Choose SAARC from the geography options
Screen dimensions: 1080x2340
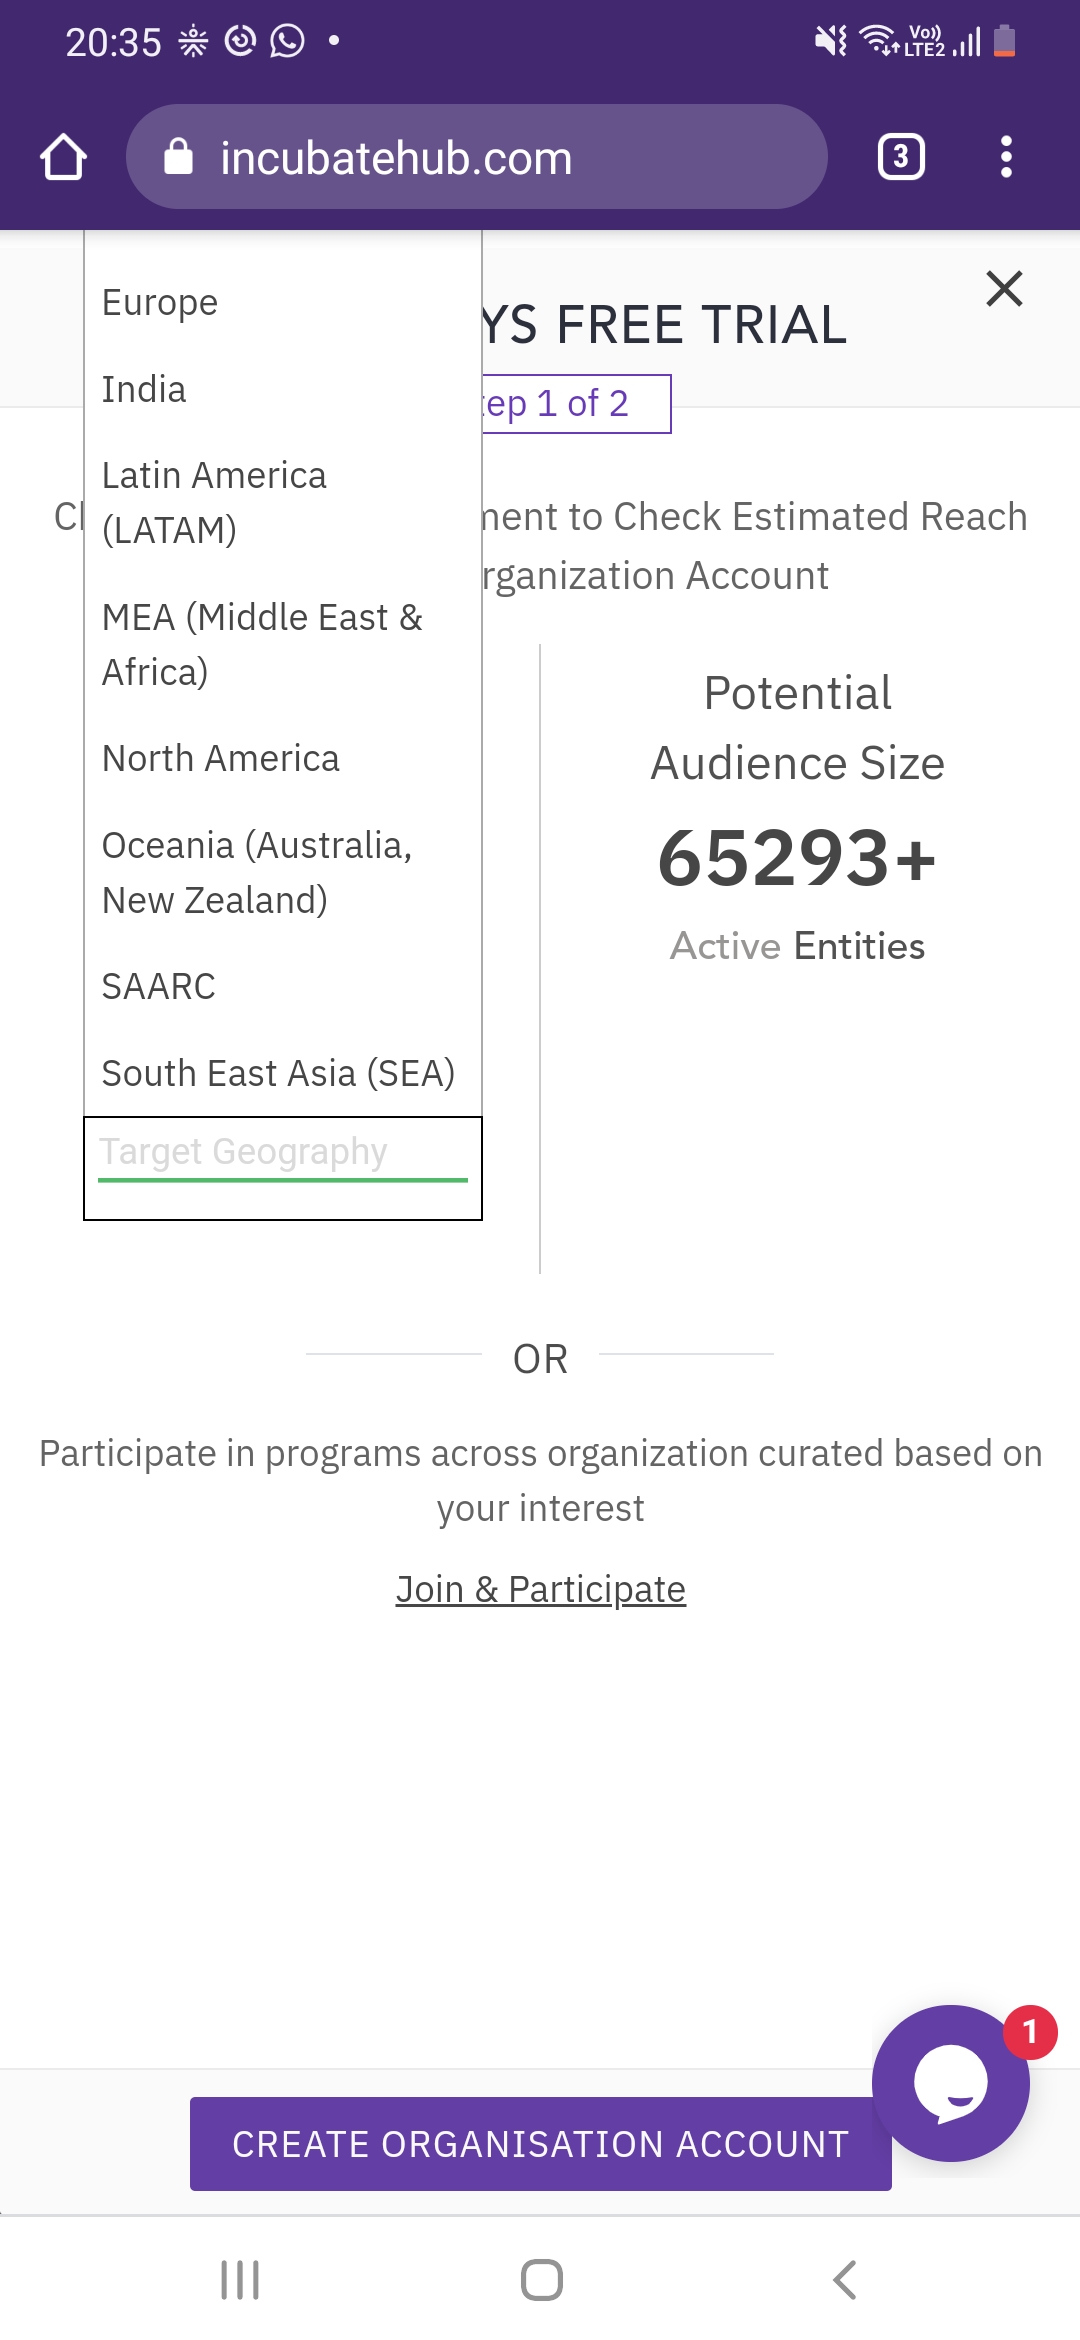click(x=159, y=986)
